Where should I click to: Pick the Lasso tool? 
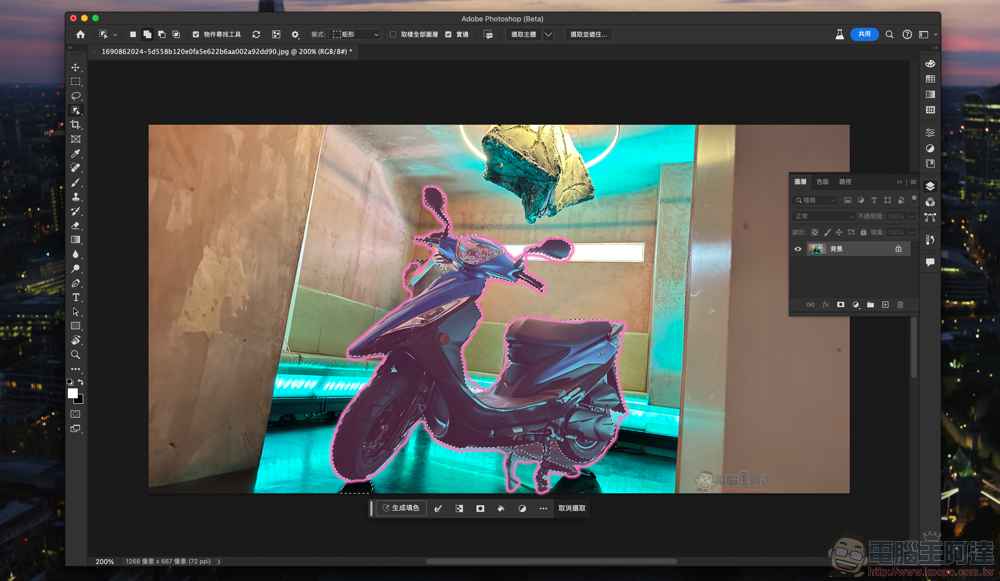click(76, 96)
